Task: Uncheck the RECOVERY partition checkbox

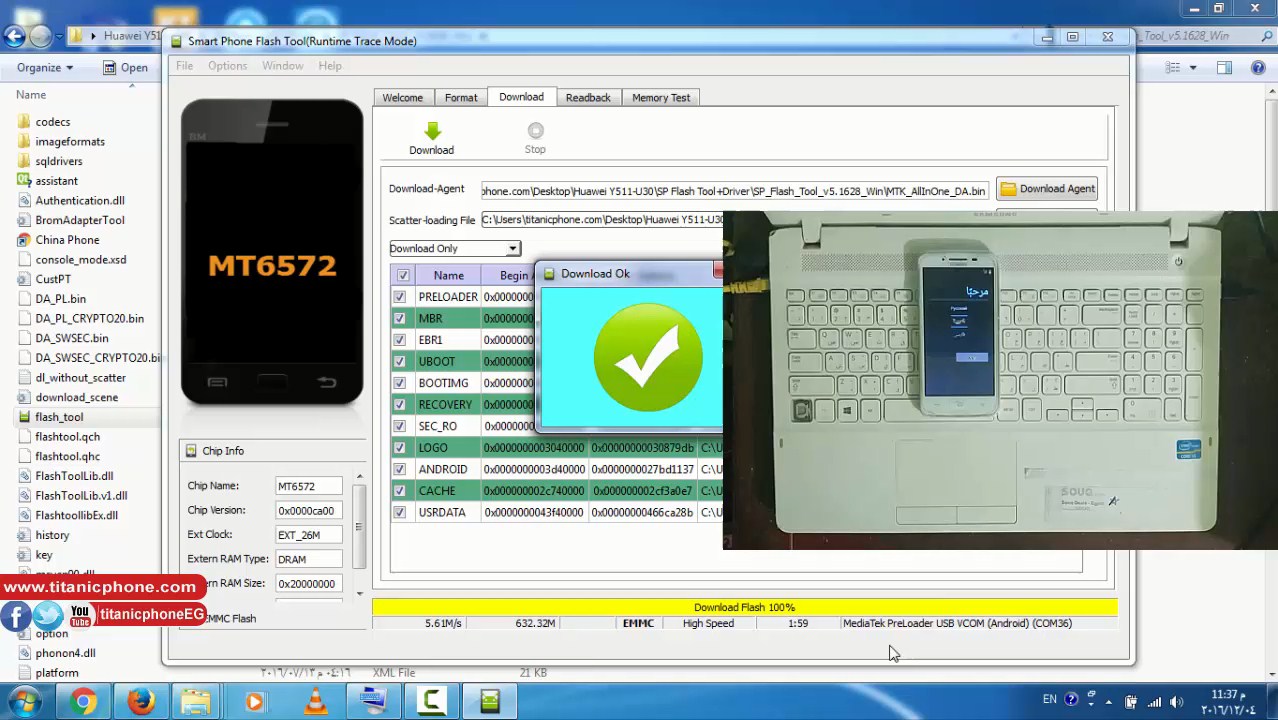Action: [x=400, y=404]
